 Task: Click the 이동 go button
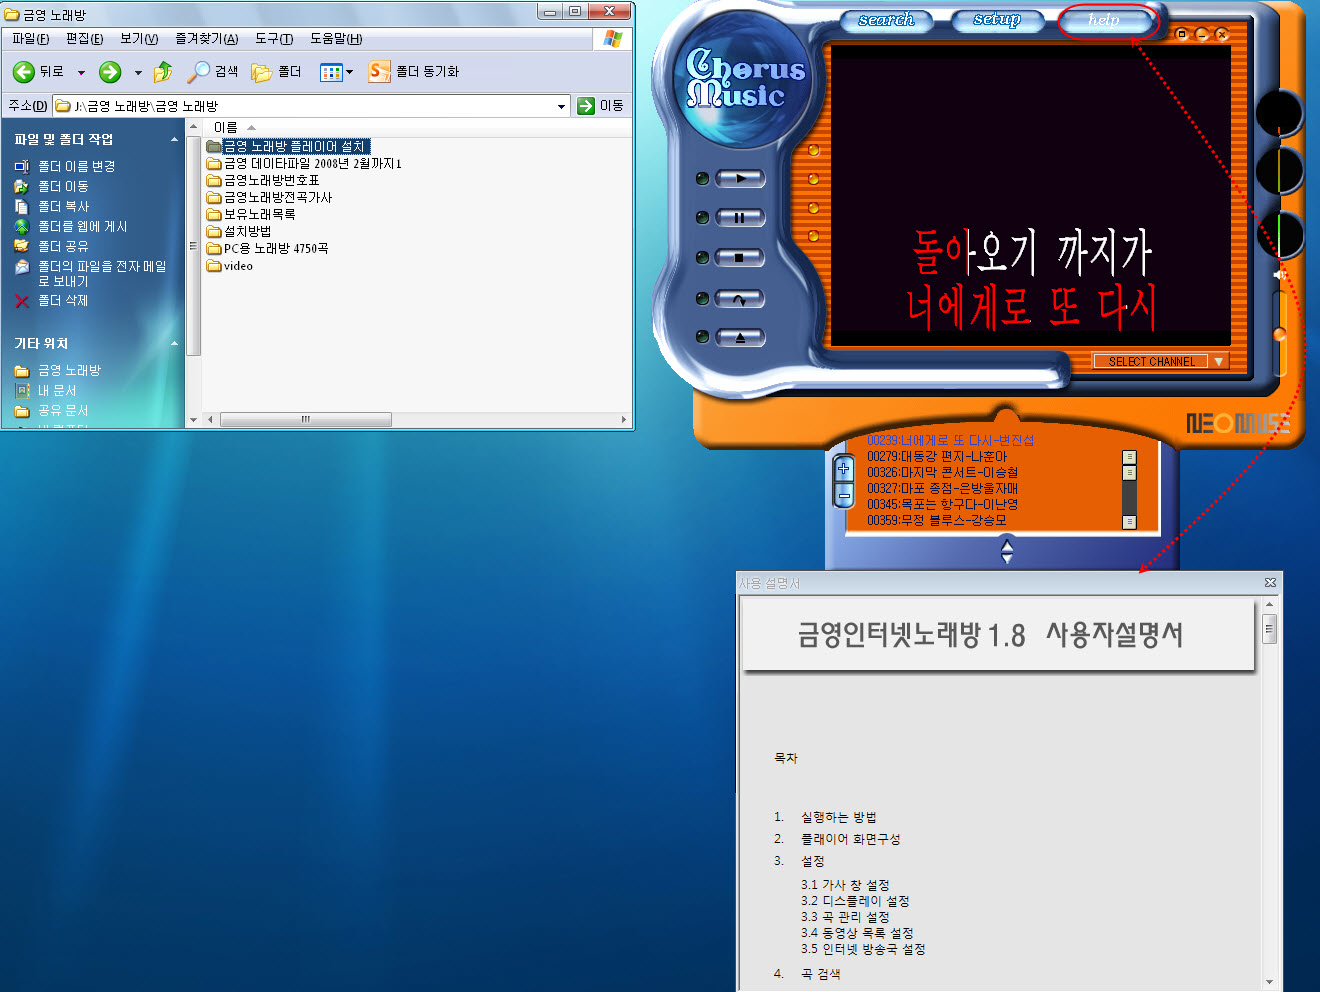(601, 105)
